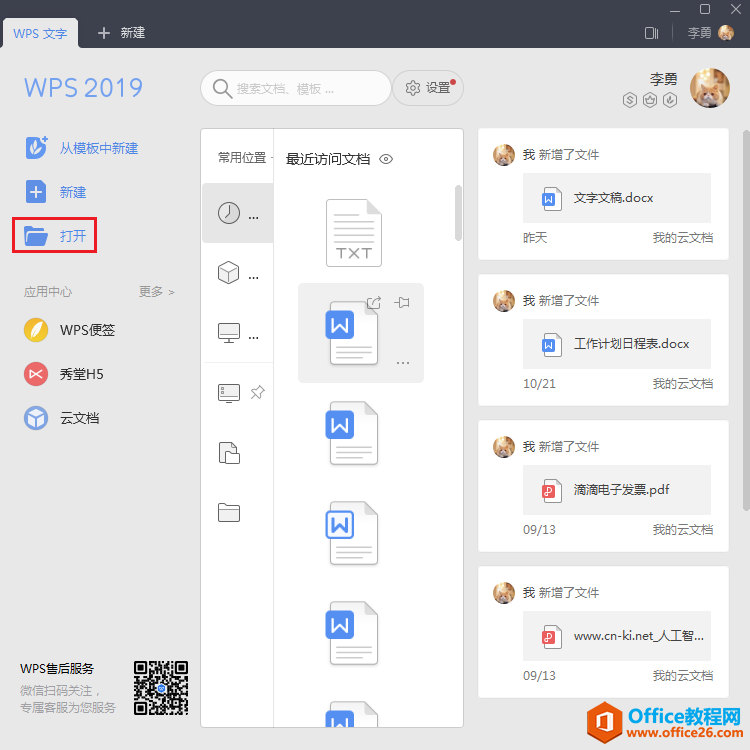
Task: Toggle the sidebar panel icon in title bar
Action: tap(651, 33)
